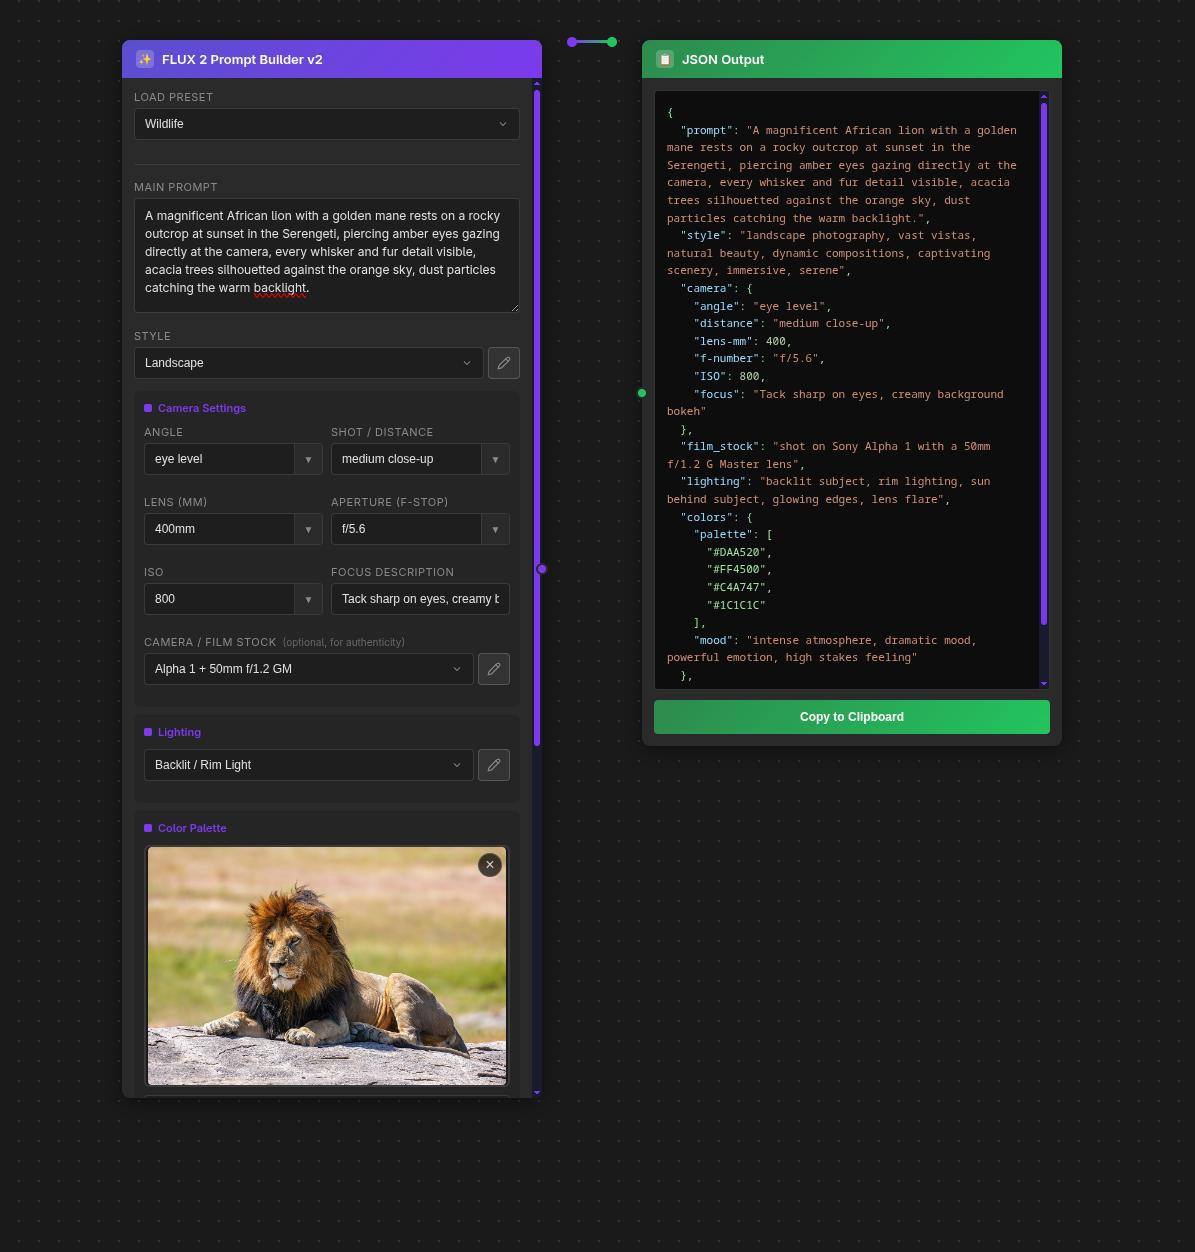Screen dimensions: 1195x1252
Task: Expand the Shot / Distance dropdown
Action: (x=420, y=459)
